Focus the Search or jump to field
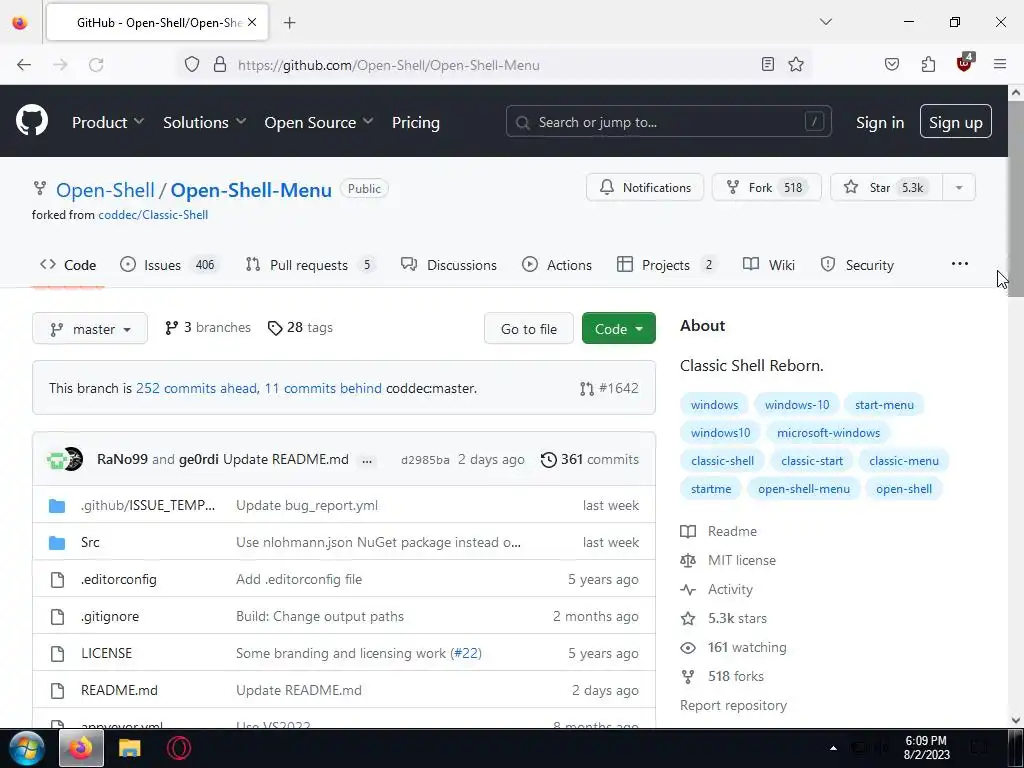Viewport: 1024px width, 768px height. point(668,121)
